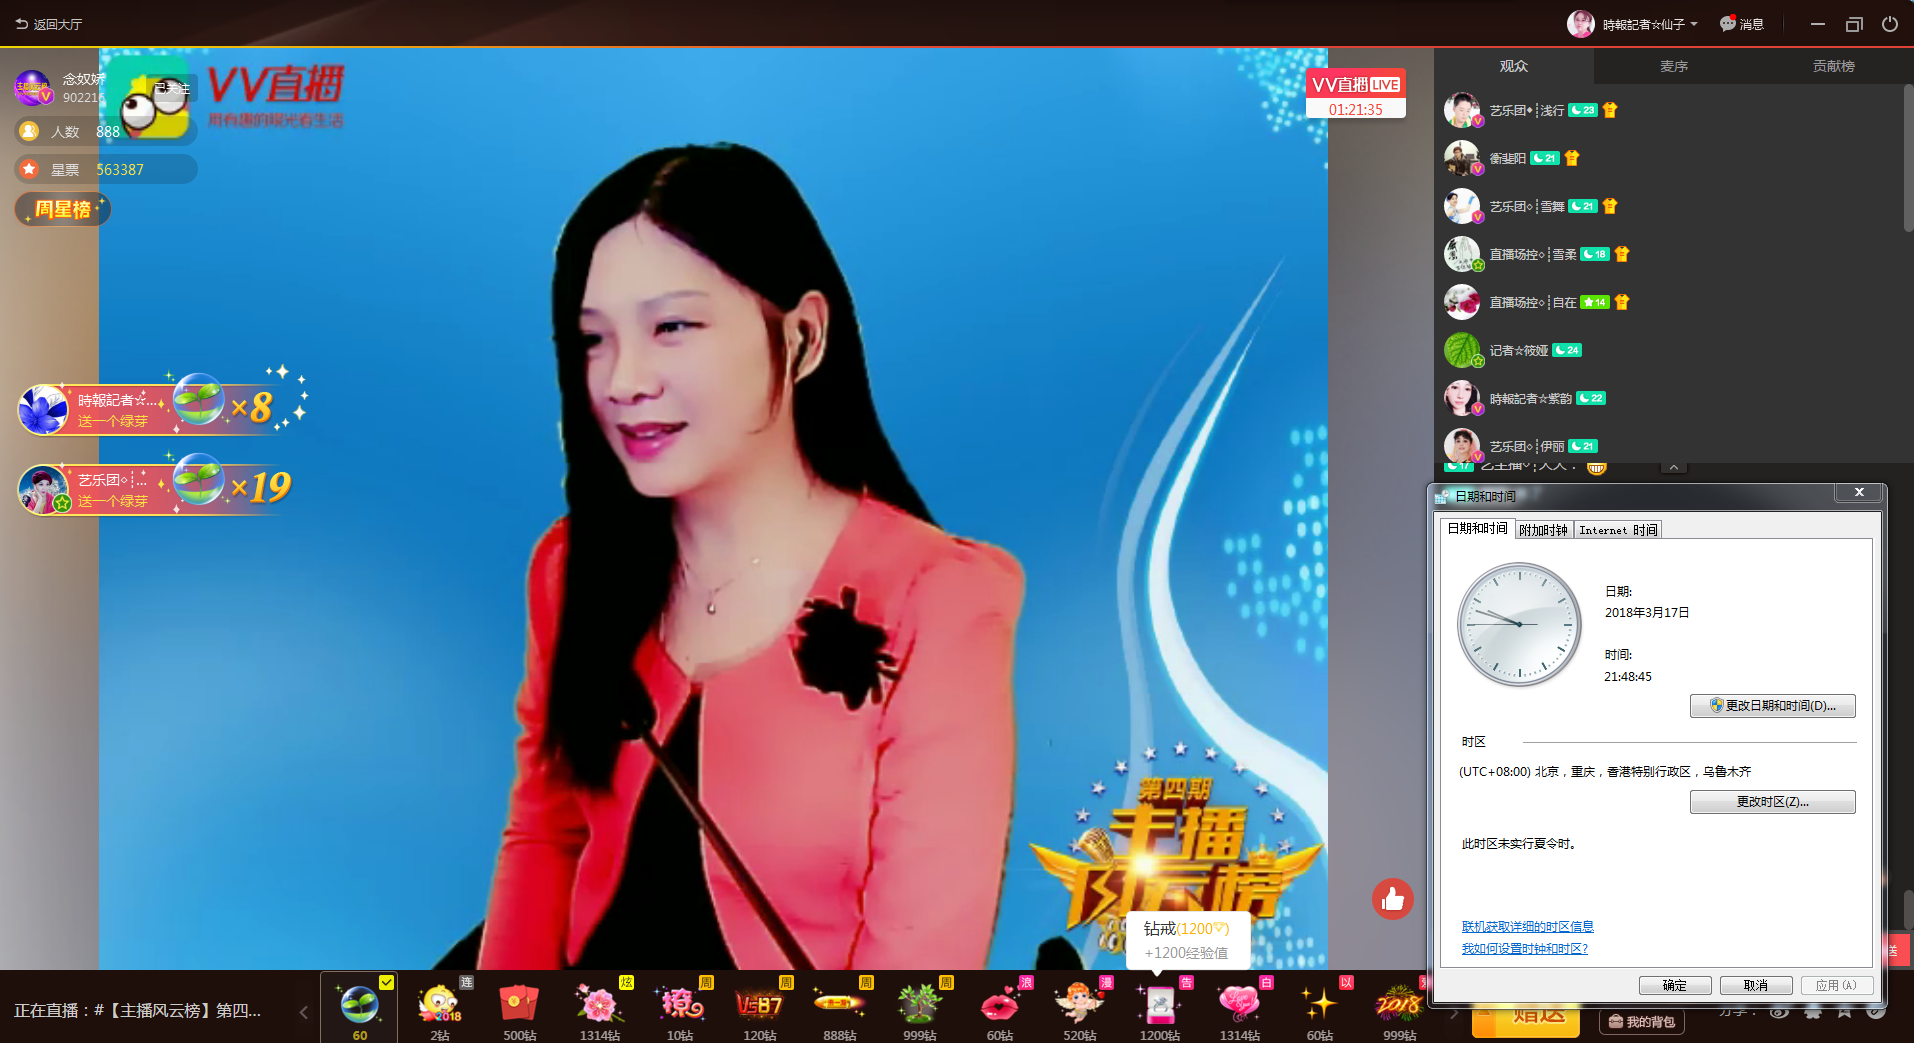Click the analog clock in date dialog
Viewport: 1914px width, 1043px height.
click(x=1519, y=624)
